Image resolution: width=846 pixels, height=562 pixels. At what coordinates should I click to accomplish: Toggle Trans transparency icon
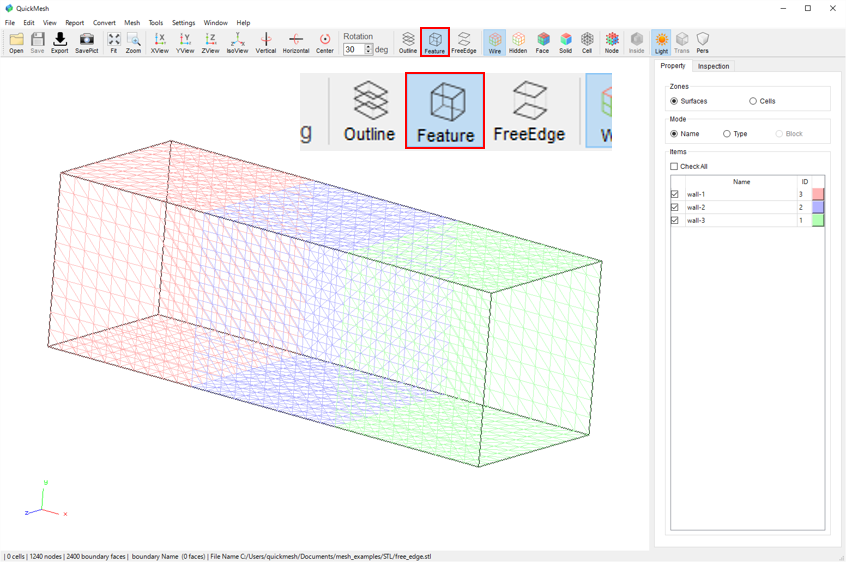(x=682, y=43)
